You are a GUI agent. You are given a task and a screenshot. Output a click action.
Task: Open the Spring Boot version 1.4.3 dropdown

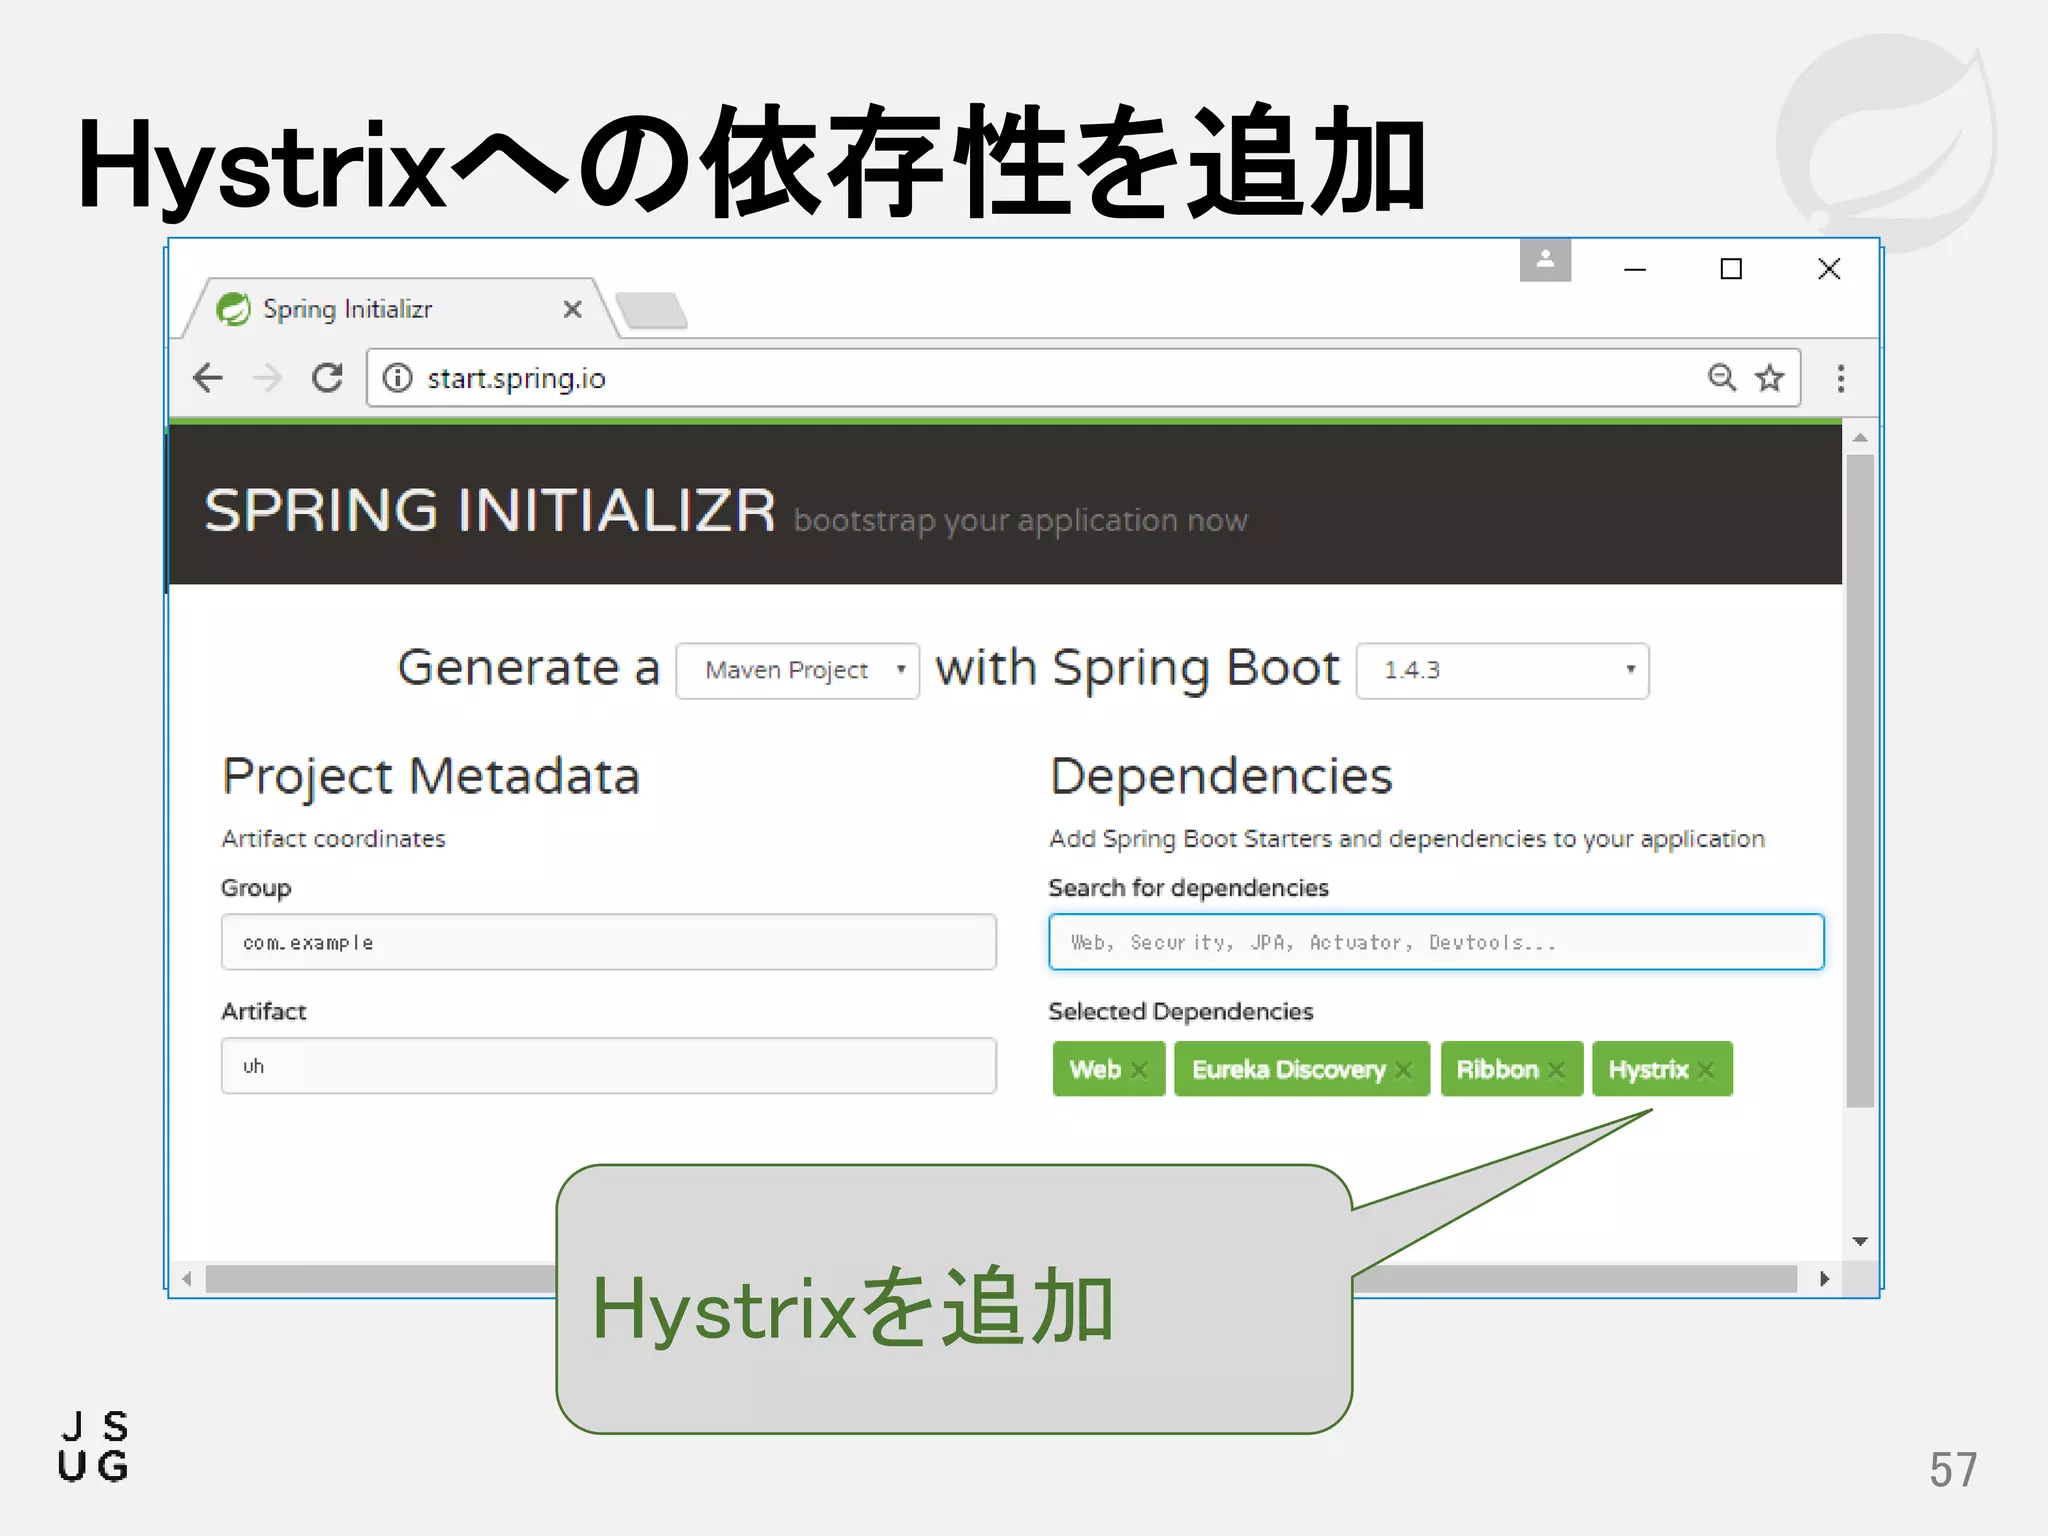click(1502, 670)
